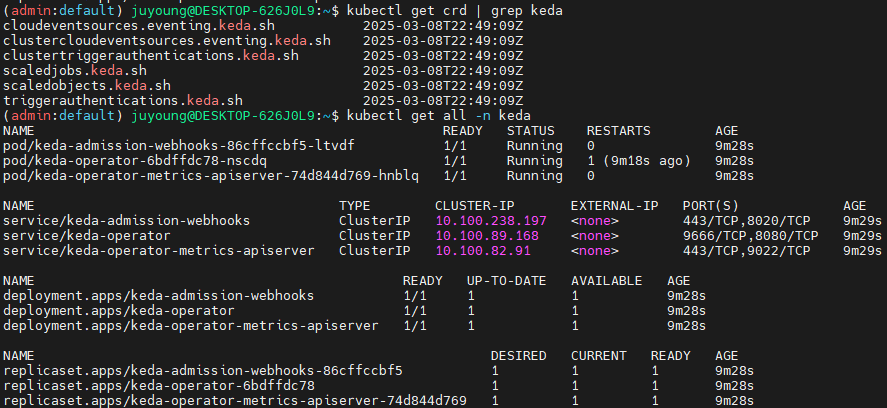Select deployment.apps/keda-operator
Screen dimensions: 887x408
[119, 311]
